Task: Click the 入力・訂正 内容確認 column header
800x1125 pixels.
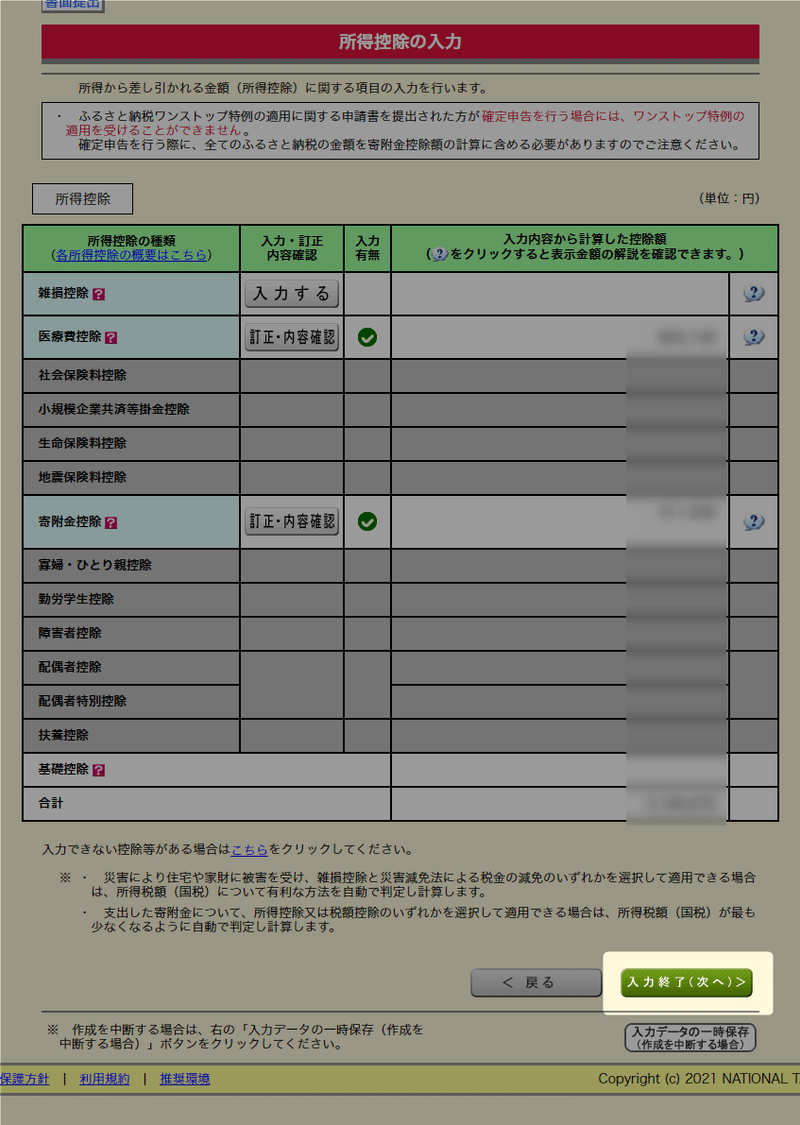Action: pyautogui.click(x=291, y=248)
